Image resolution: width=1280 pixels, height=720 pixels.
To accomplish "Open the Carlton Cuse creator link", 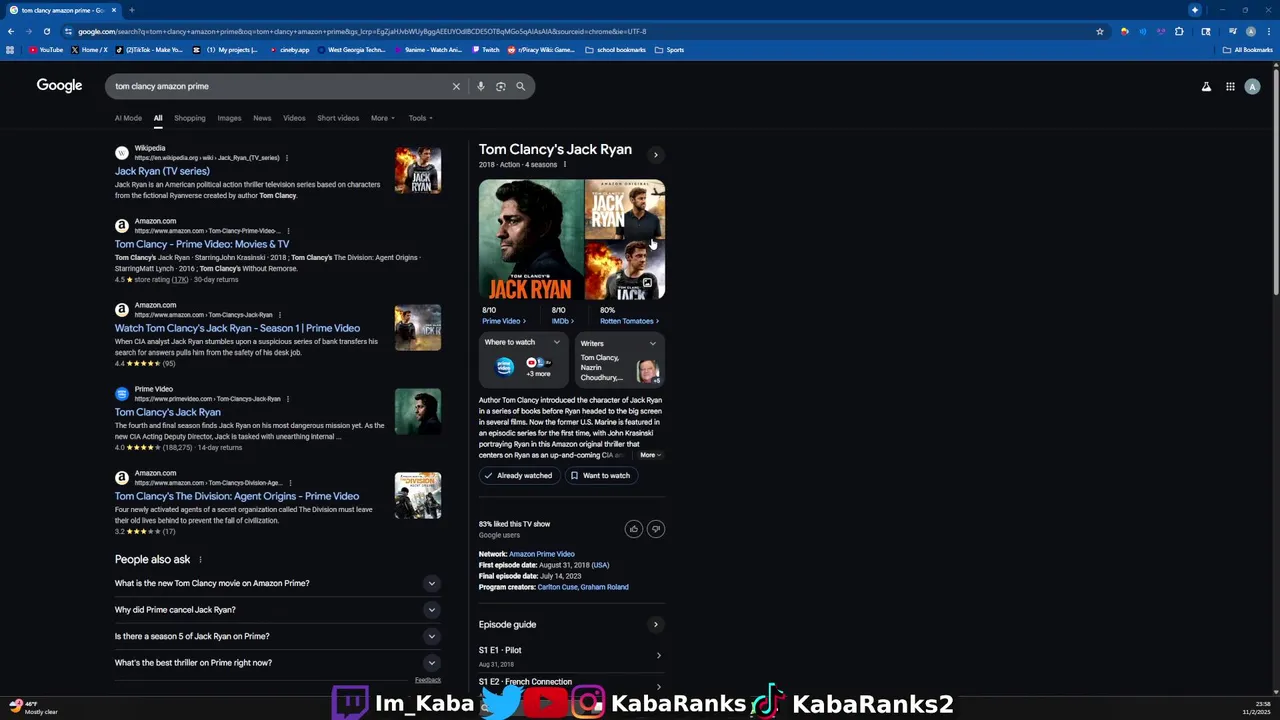I will pos(557,587).
